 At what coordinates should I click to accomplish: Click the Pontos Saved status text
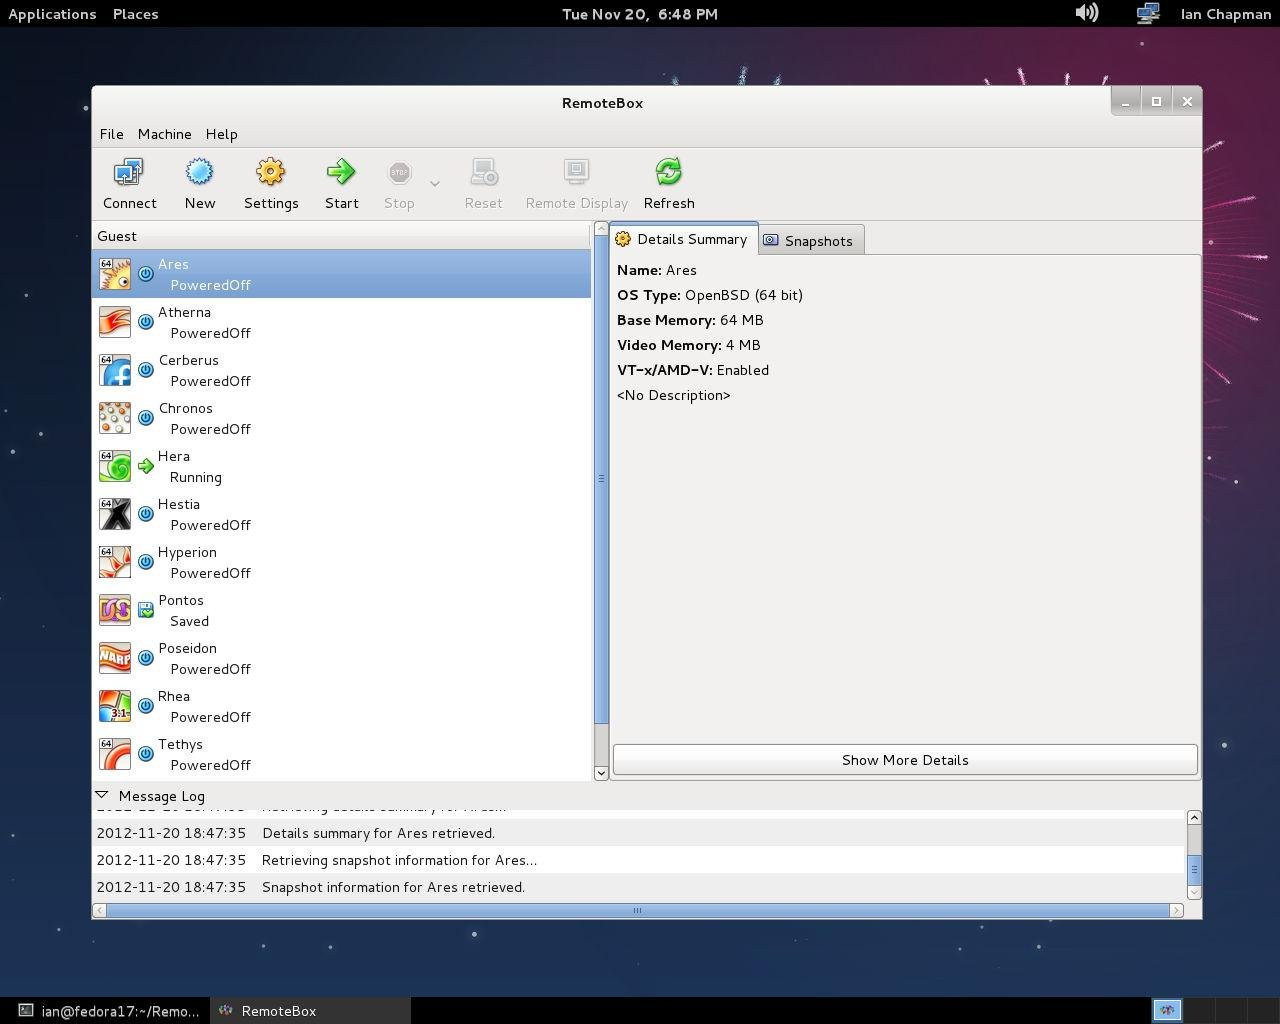coord(189,621)
